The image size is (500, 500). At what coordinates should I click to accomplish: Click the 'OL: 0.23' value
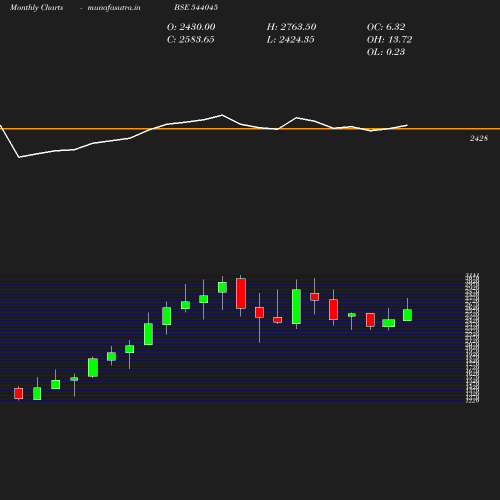click(386, 52)
